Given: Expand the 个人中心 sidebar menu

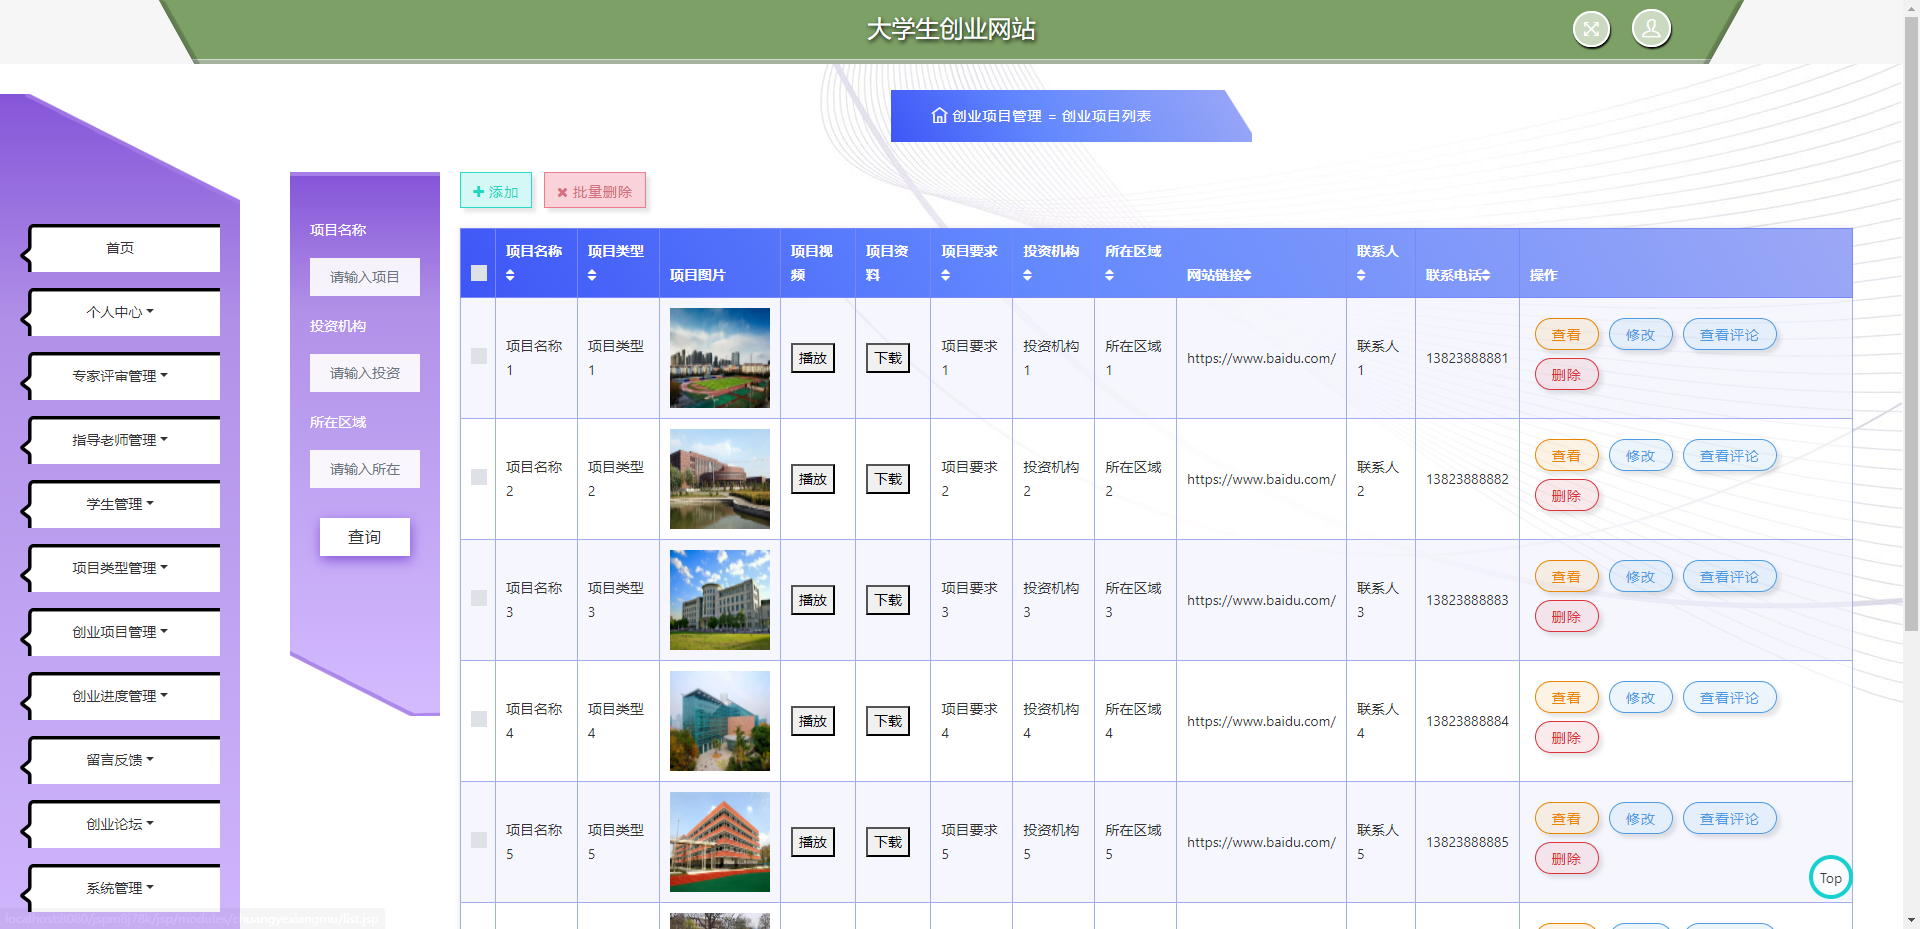Looking at the screenshot, I should 121,312.
